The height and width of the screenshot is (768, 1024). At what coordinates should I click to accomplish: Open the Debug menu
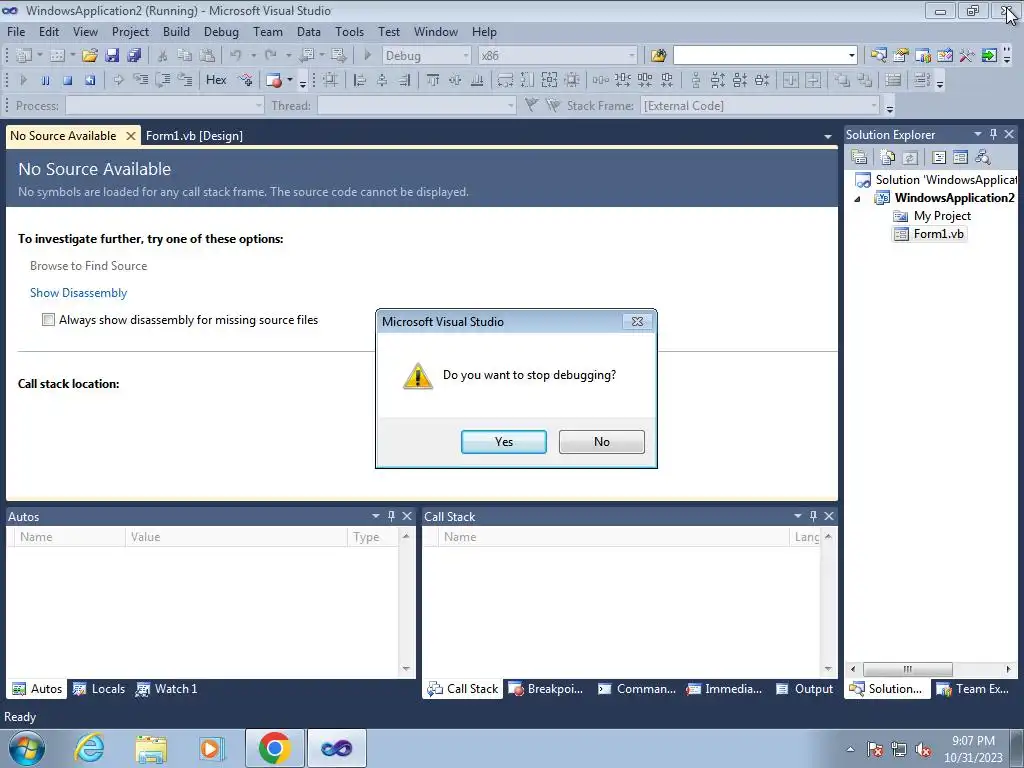pos(221,31)
